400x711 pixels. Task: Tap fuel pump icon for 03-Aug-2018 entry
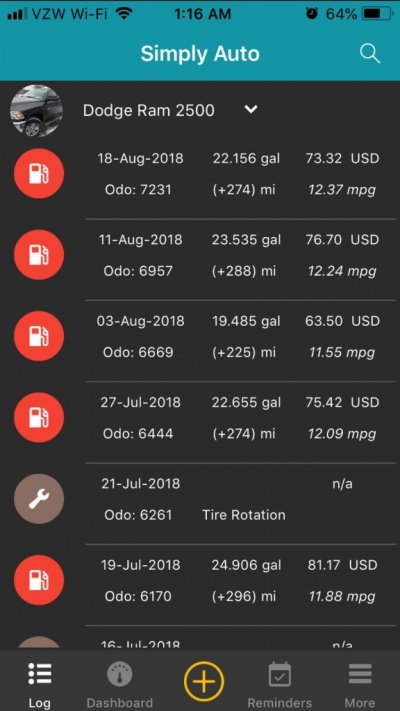tap(39, 336)
